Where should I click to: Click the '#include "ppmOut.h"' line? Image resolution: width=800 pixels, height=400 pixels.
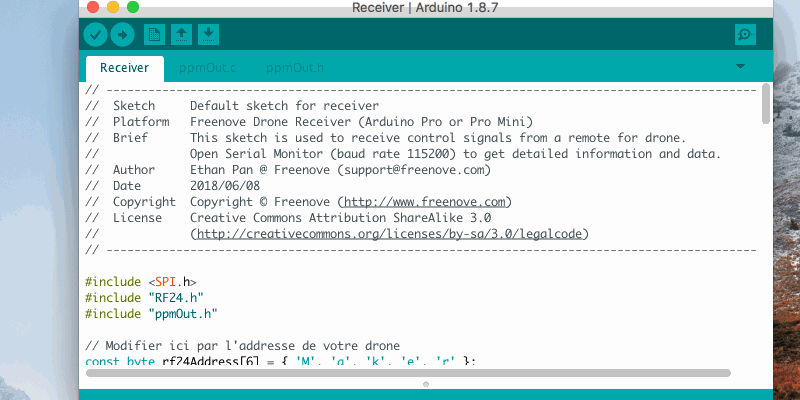(152, 314)
